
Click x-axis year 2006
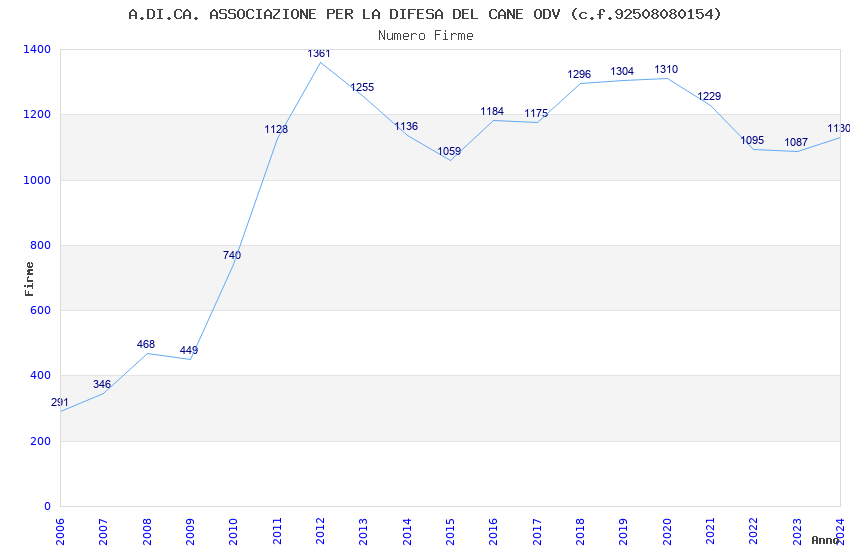pyautogui.click(x=60, y=531)
